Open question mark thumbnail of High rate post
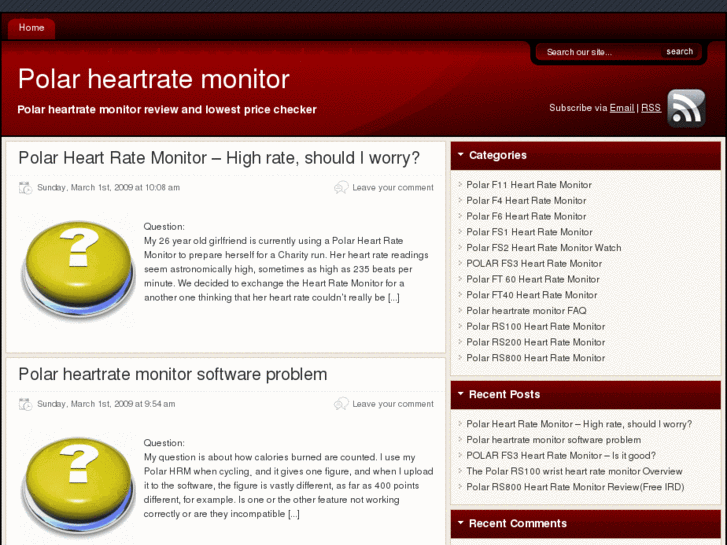727x545 pixels. [x=78, y=269]
